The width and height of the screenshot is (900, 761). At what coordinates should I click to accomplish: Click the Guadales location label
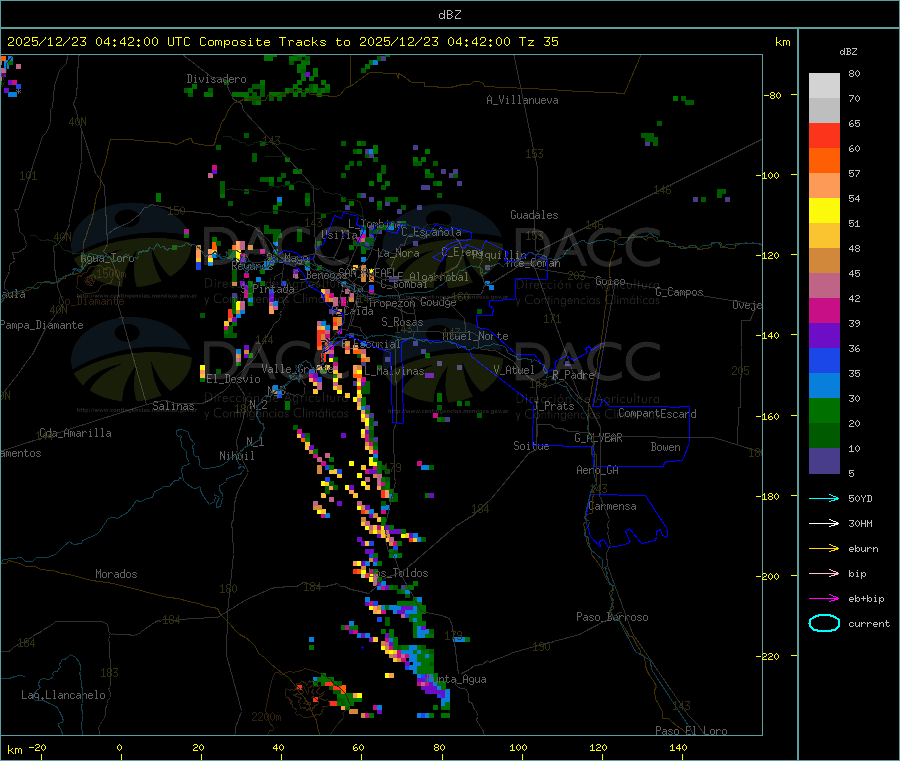pos(534,215)
